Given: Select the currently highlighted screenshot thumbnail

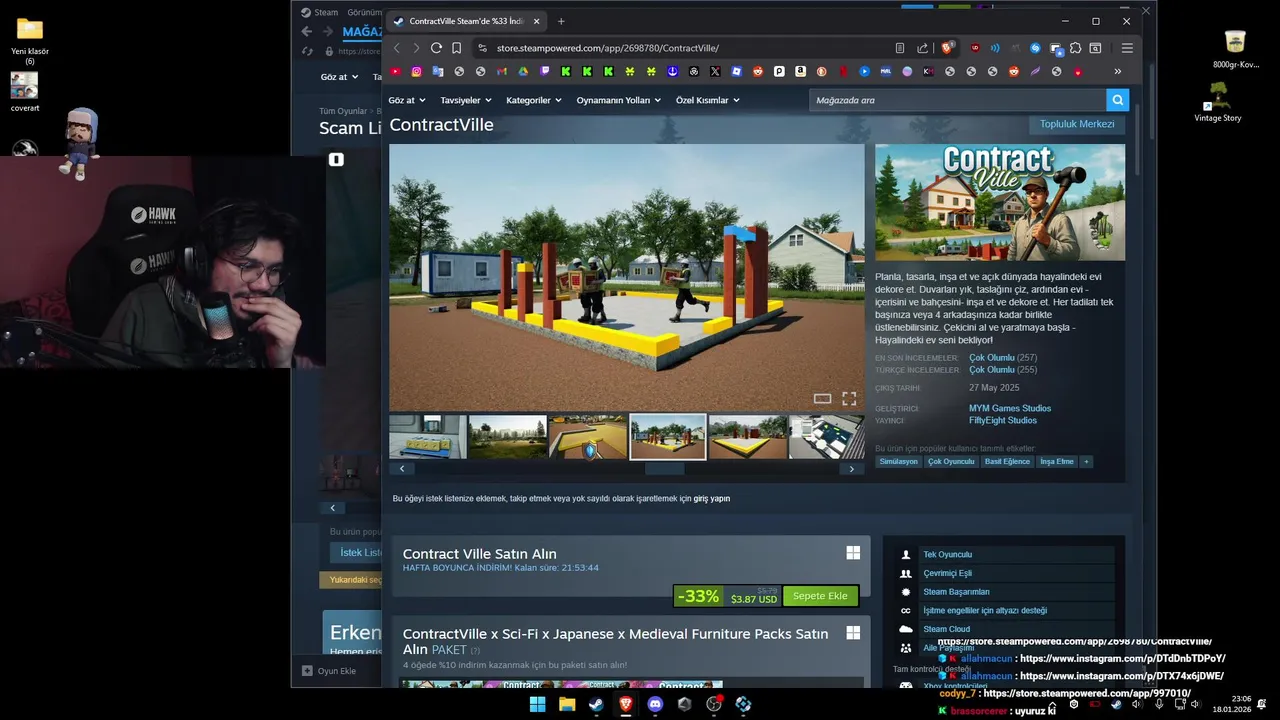Looking at the screenshot, I should (x=668, y=436).
